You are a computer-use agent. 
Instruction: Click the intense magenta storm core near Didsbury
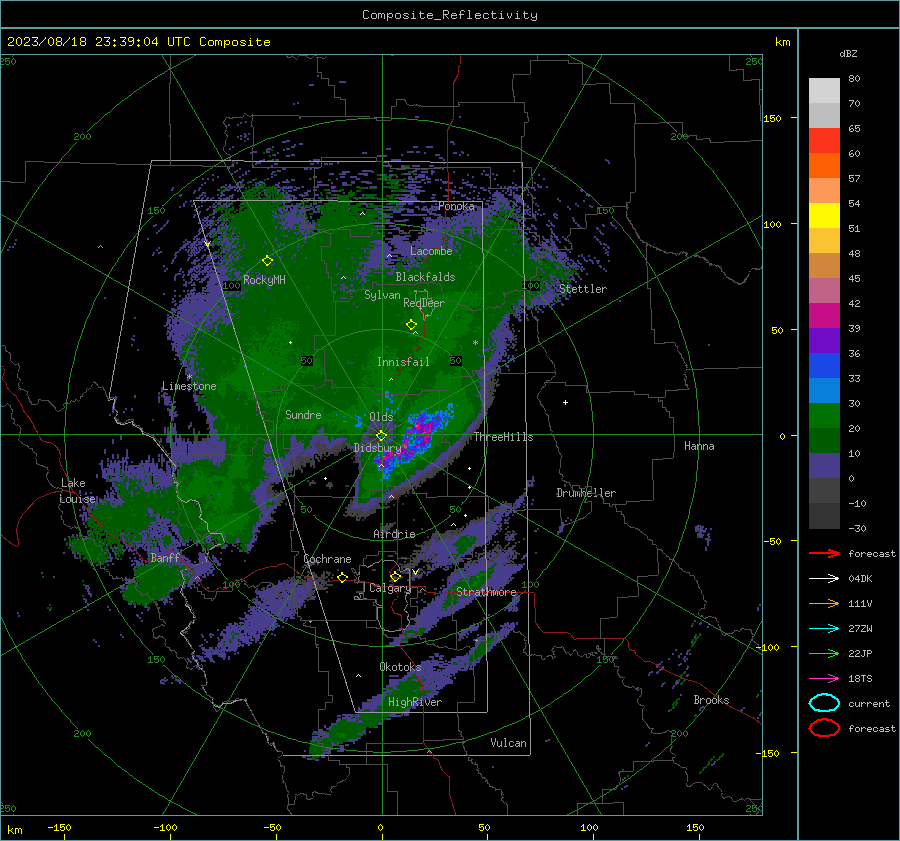point(419,435)
